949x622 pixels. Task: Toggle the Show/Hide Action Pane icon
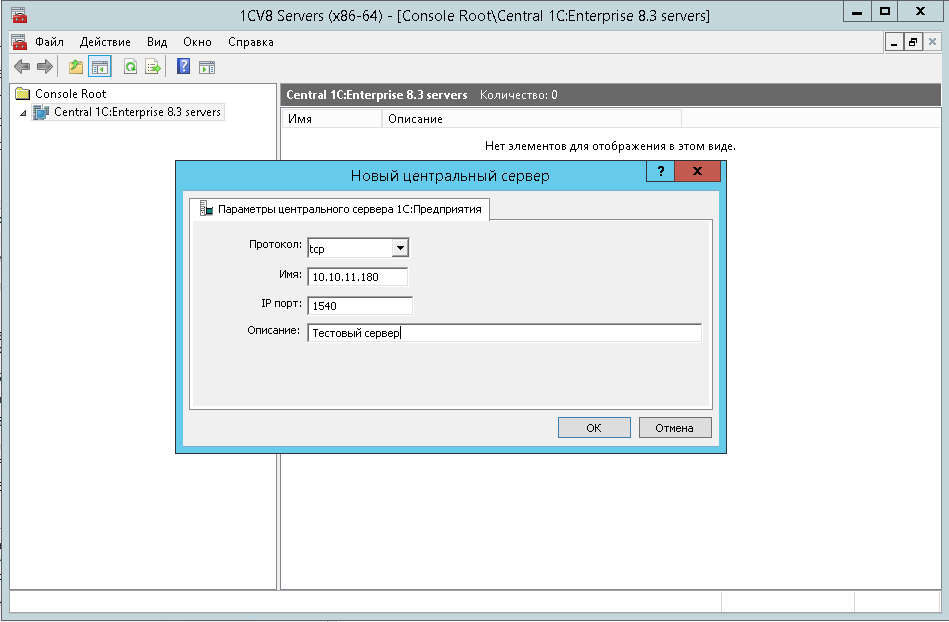(207, 67)
